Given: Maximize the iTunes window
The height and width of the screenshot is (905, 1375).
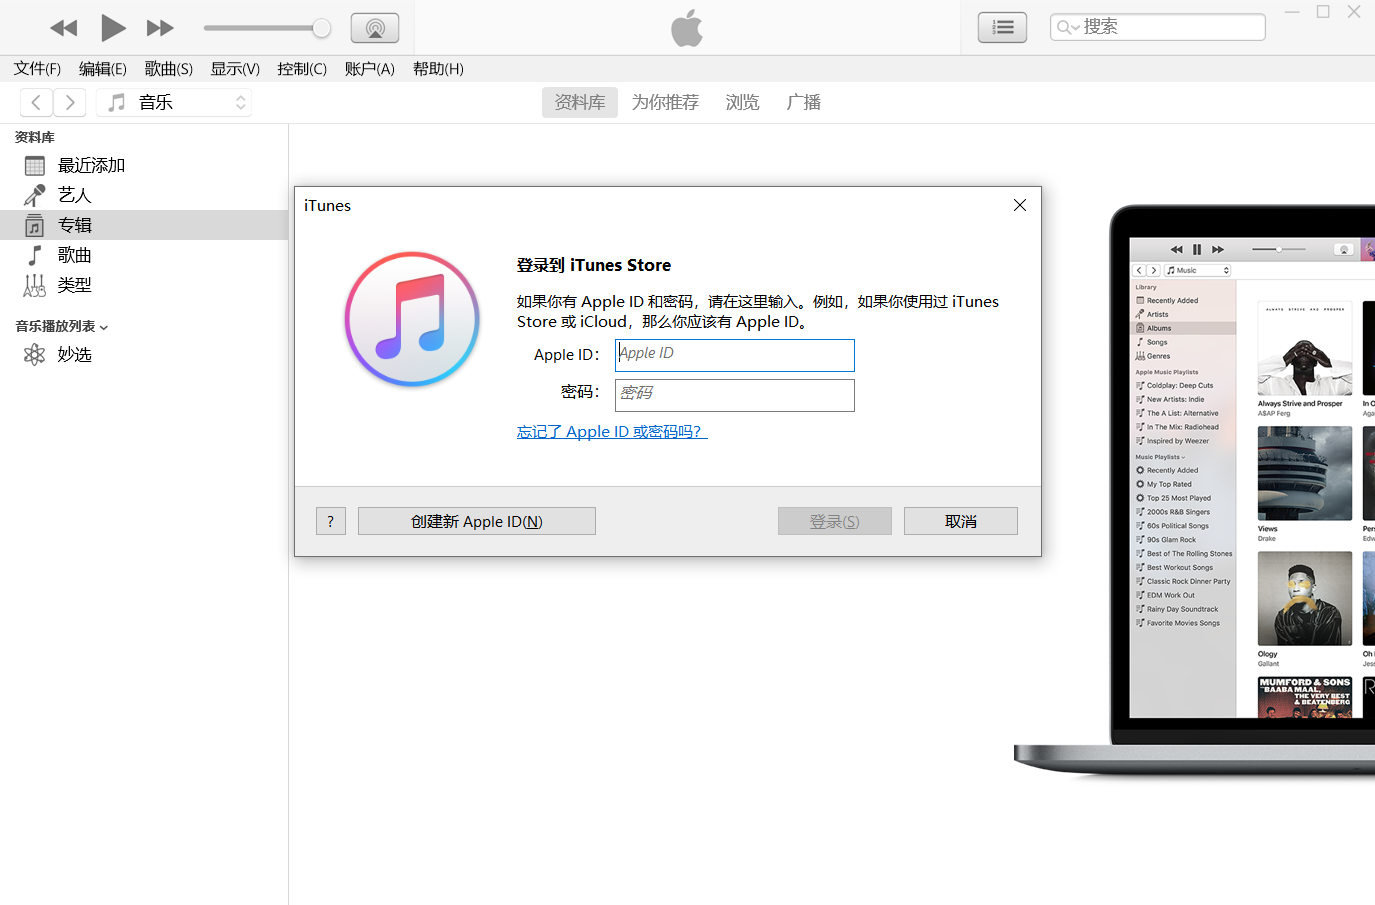Looking at the screenshot, I should pyautogui.click(x=1323, y=12).
